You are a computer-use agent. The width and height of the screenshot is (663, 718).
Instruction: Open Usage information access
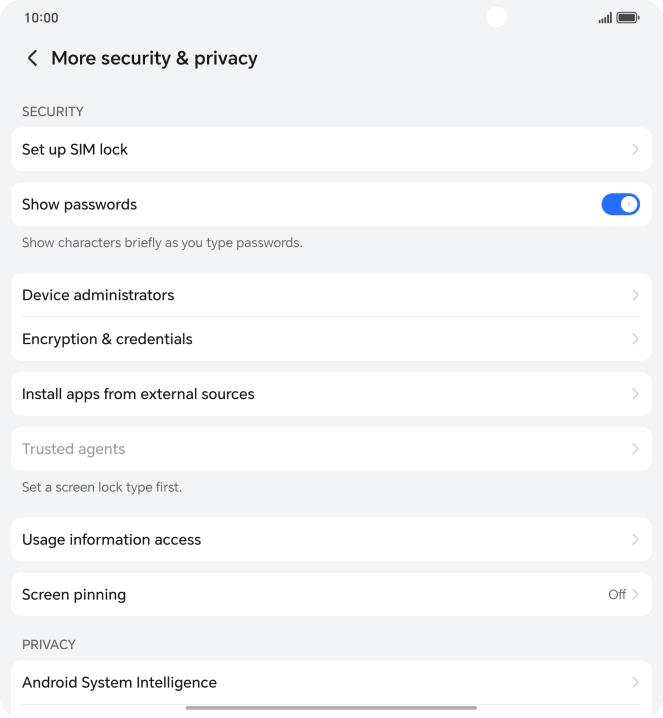pos(112,539)
